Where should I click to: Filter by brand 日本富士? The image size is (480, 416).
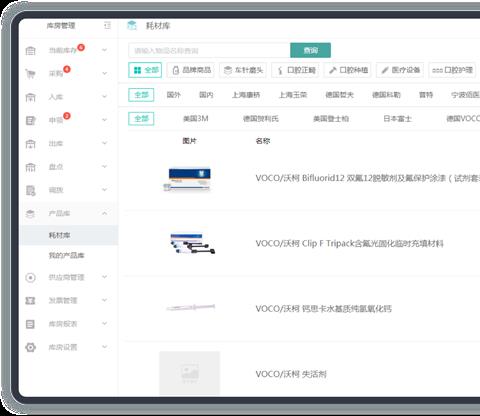pyautogui.click(x=397, y=119)
